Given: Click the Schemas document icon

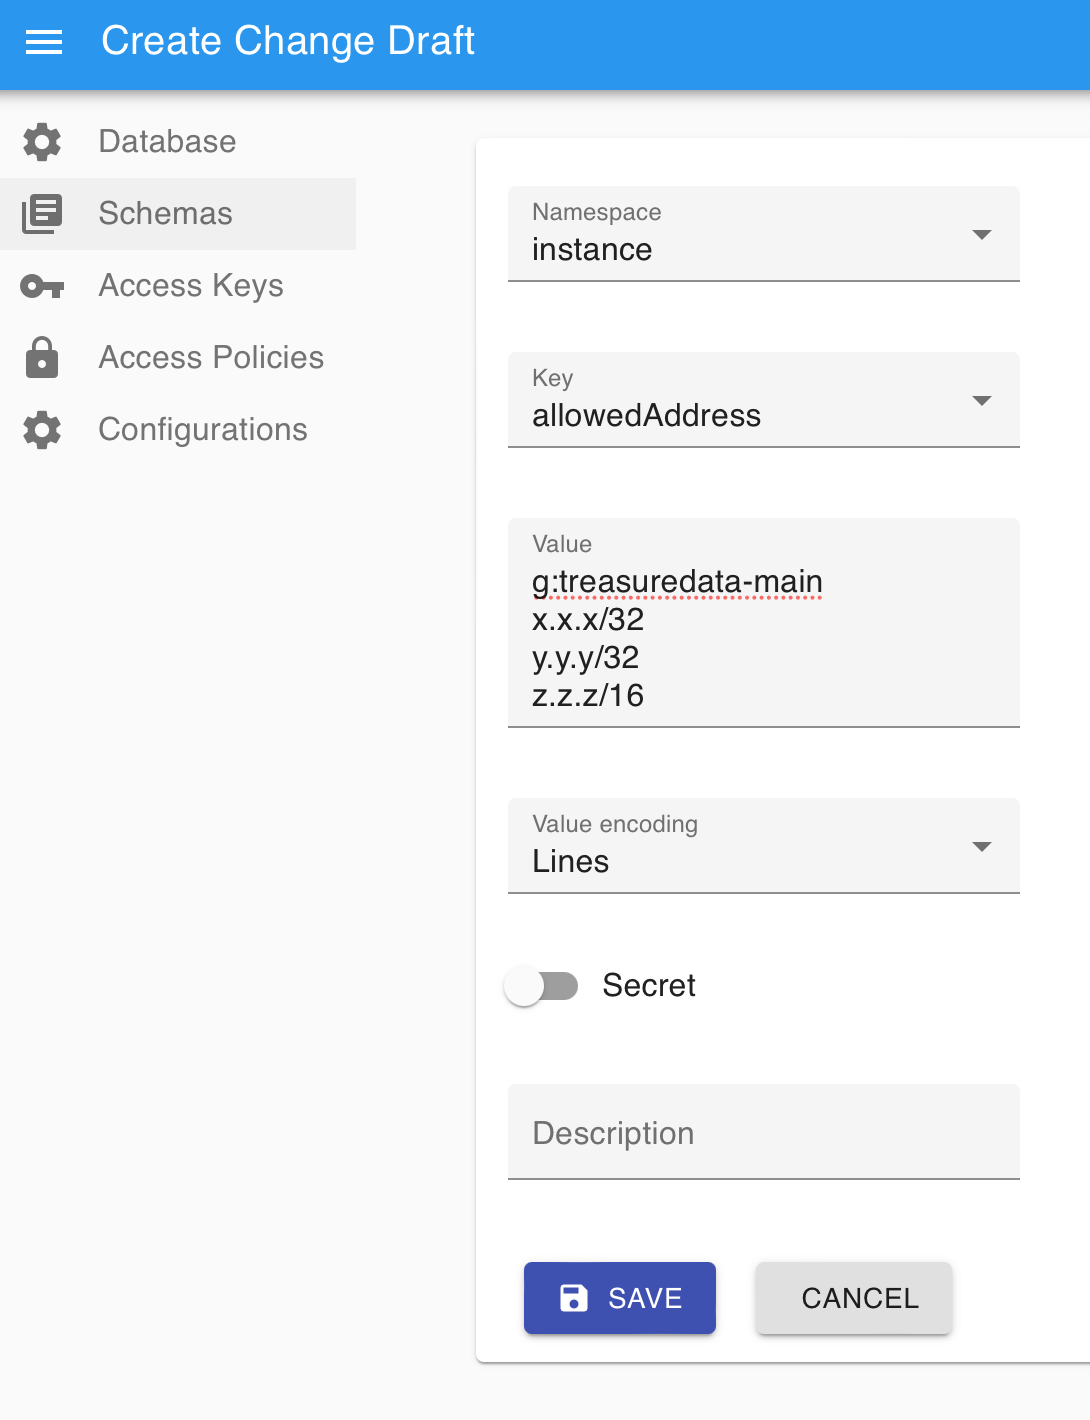Looking at the screenshot, I should point(42,214).
